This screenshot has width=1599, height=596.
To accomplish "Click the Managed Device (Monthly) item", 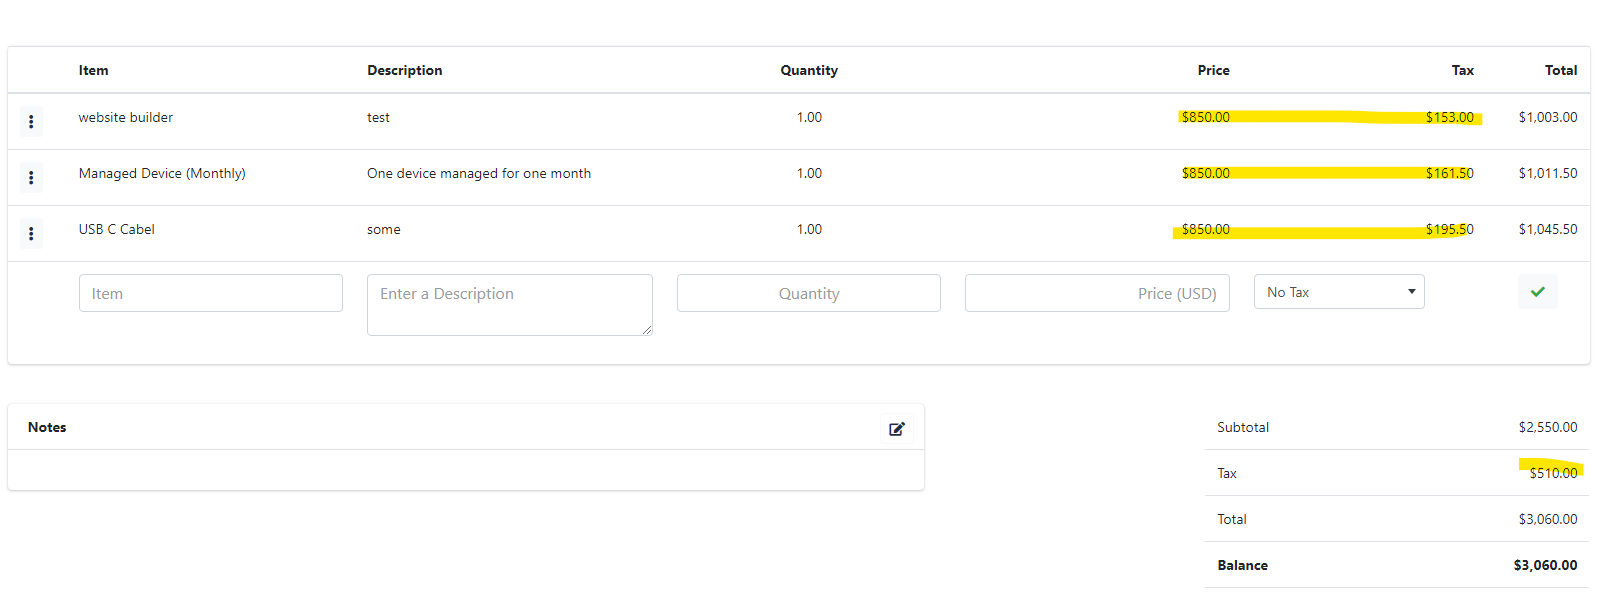I will [x=162, y=173].
